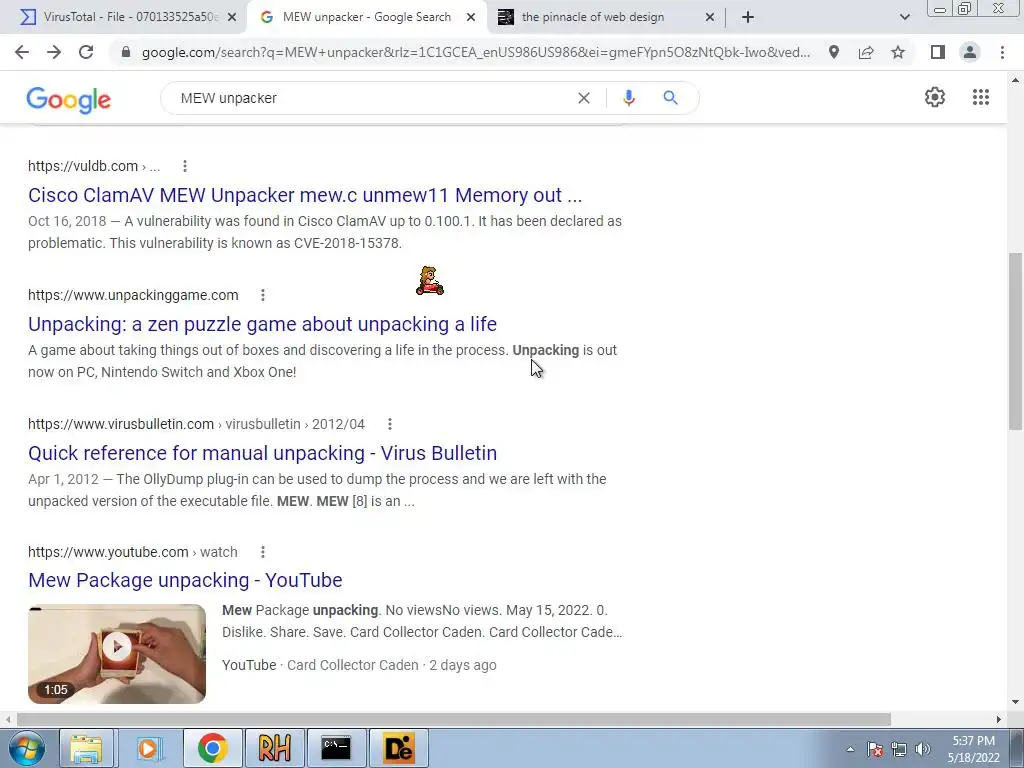Open the De application in the taskbar
The height and width of the screenshot is (768, 1024).
click(398, 748)
